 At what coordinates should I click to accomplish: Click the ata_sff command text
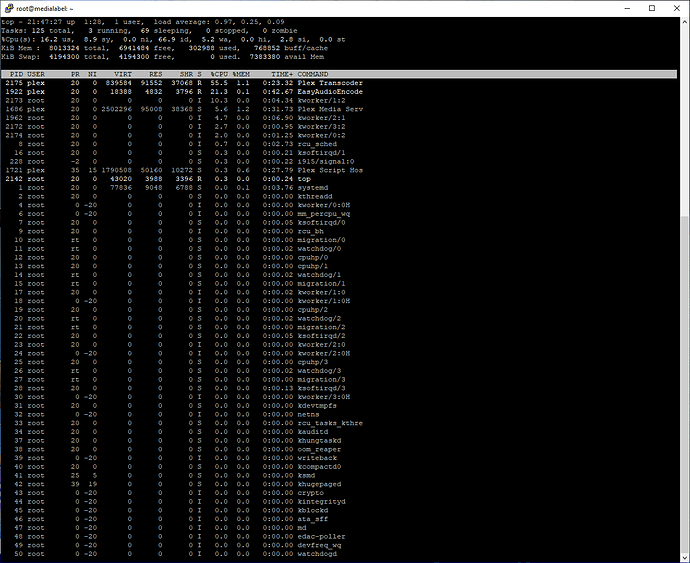[312, 519]
